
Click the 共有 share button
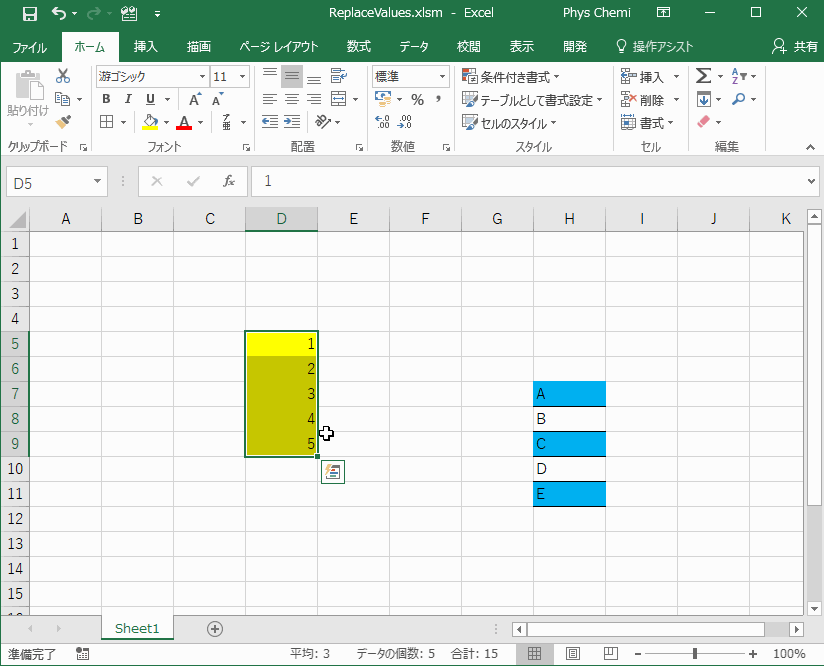795,47
